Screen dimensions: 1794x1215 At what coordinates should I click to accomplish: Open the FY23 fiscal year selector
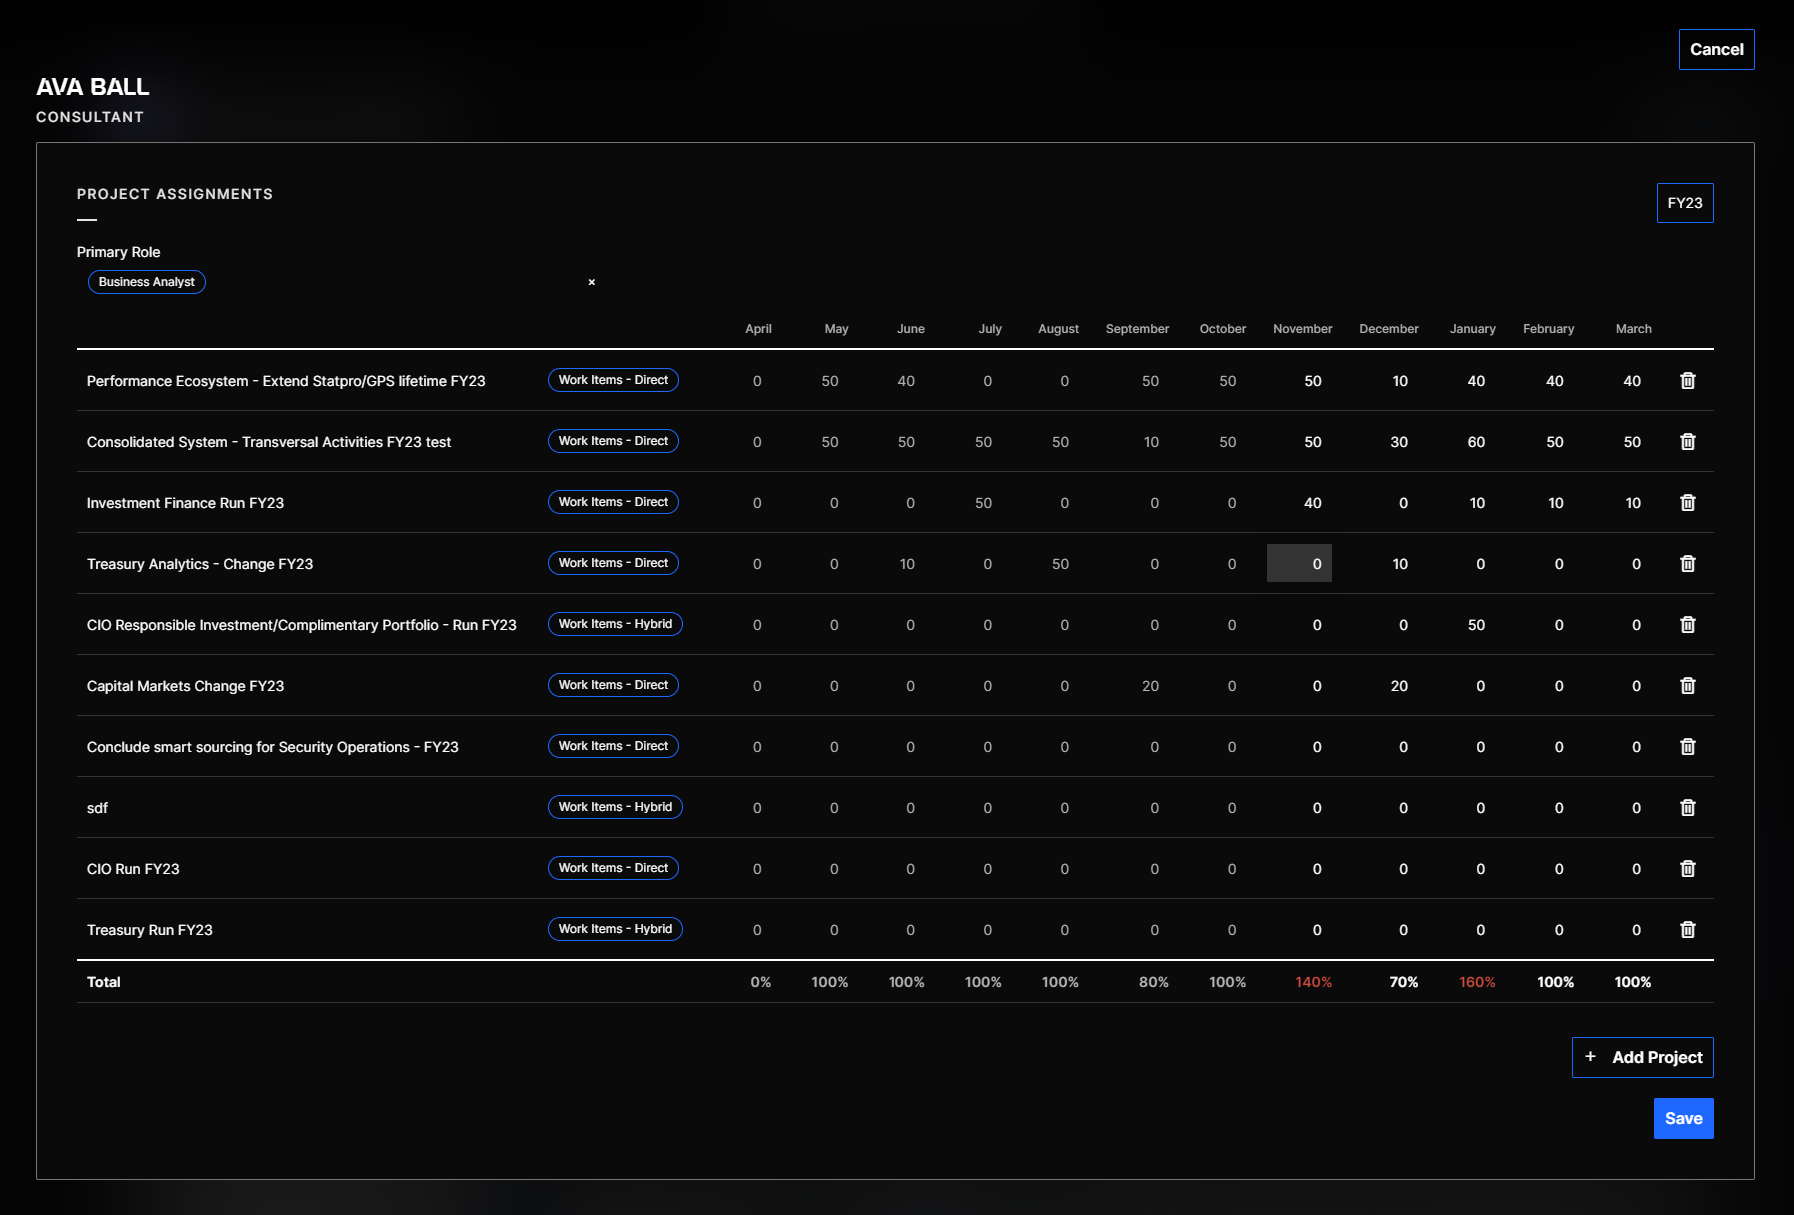click(1684, 203)
